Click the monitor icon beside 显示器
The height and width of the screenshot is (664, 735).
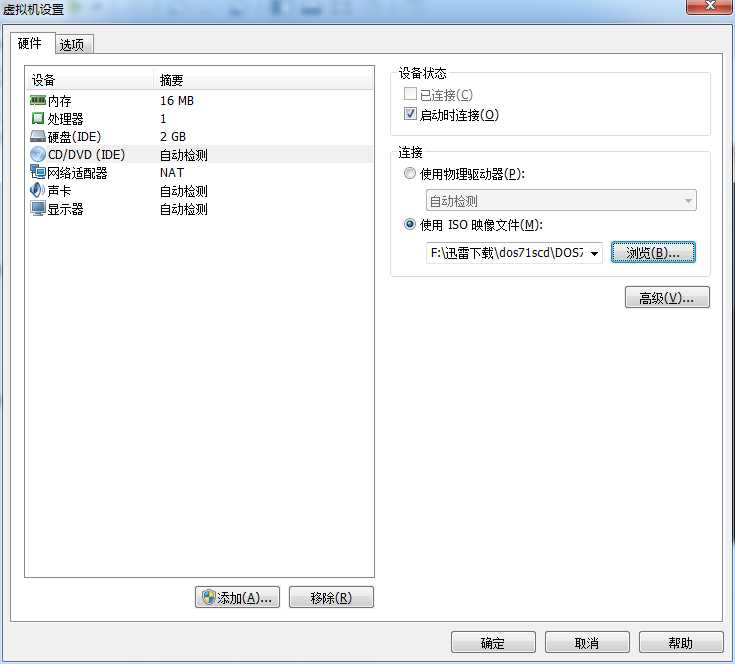pyautogui.click(x=38, y=208)
